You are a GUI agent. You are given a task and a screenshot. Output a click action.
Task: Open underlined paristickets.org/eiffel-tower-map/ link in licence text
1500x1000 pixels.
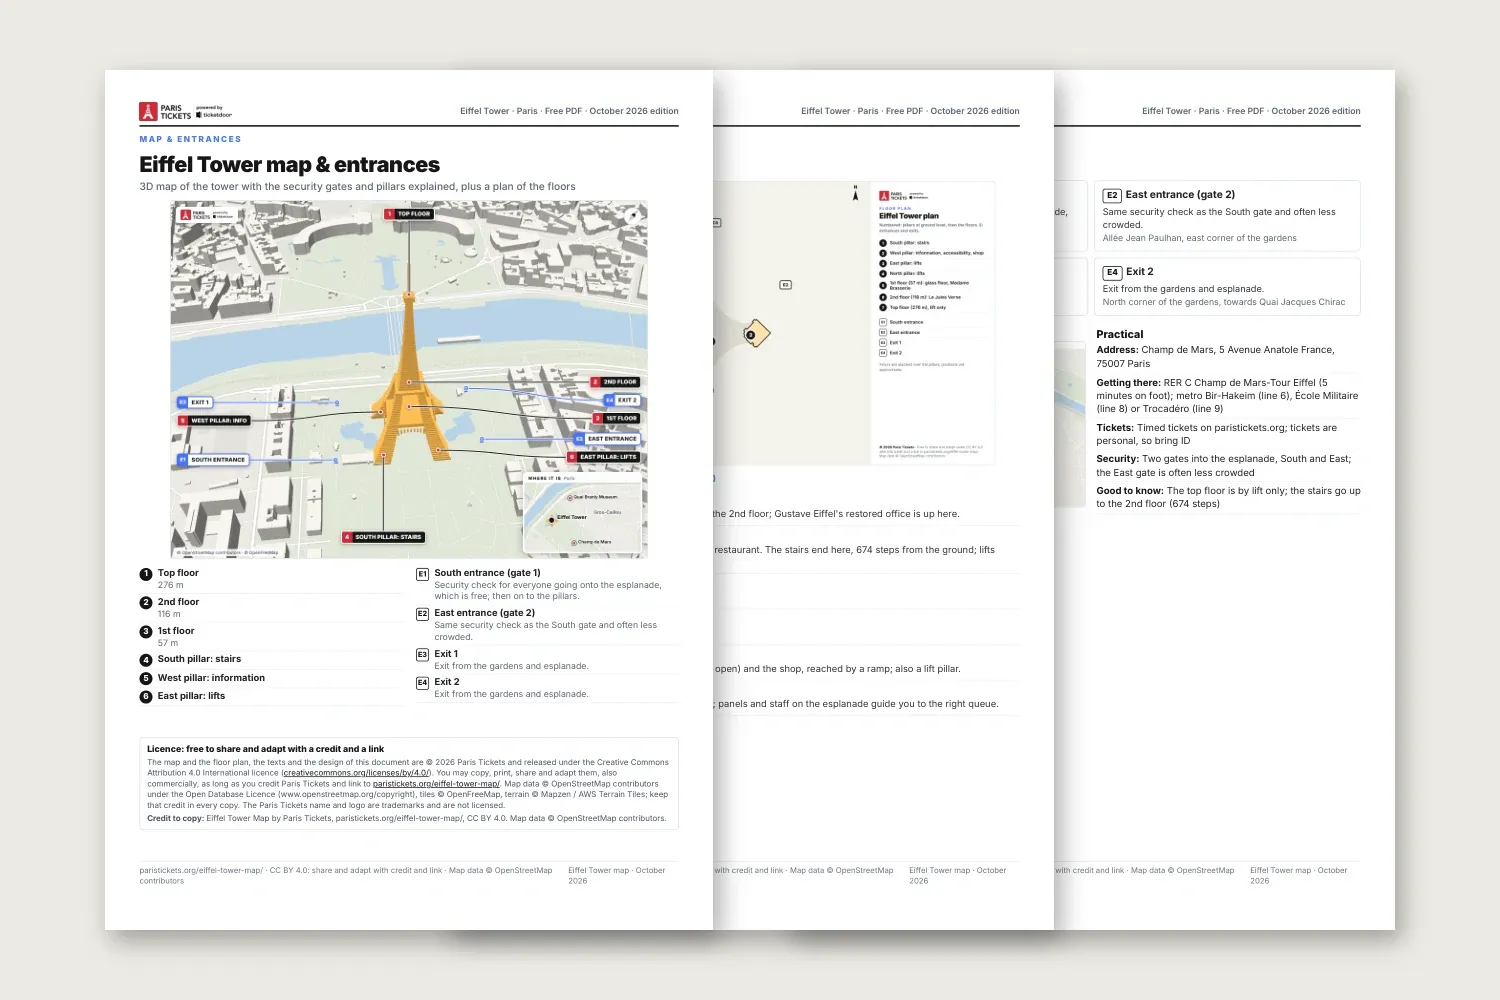(436, 784)
